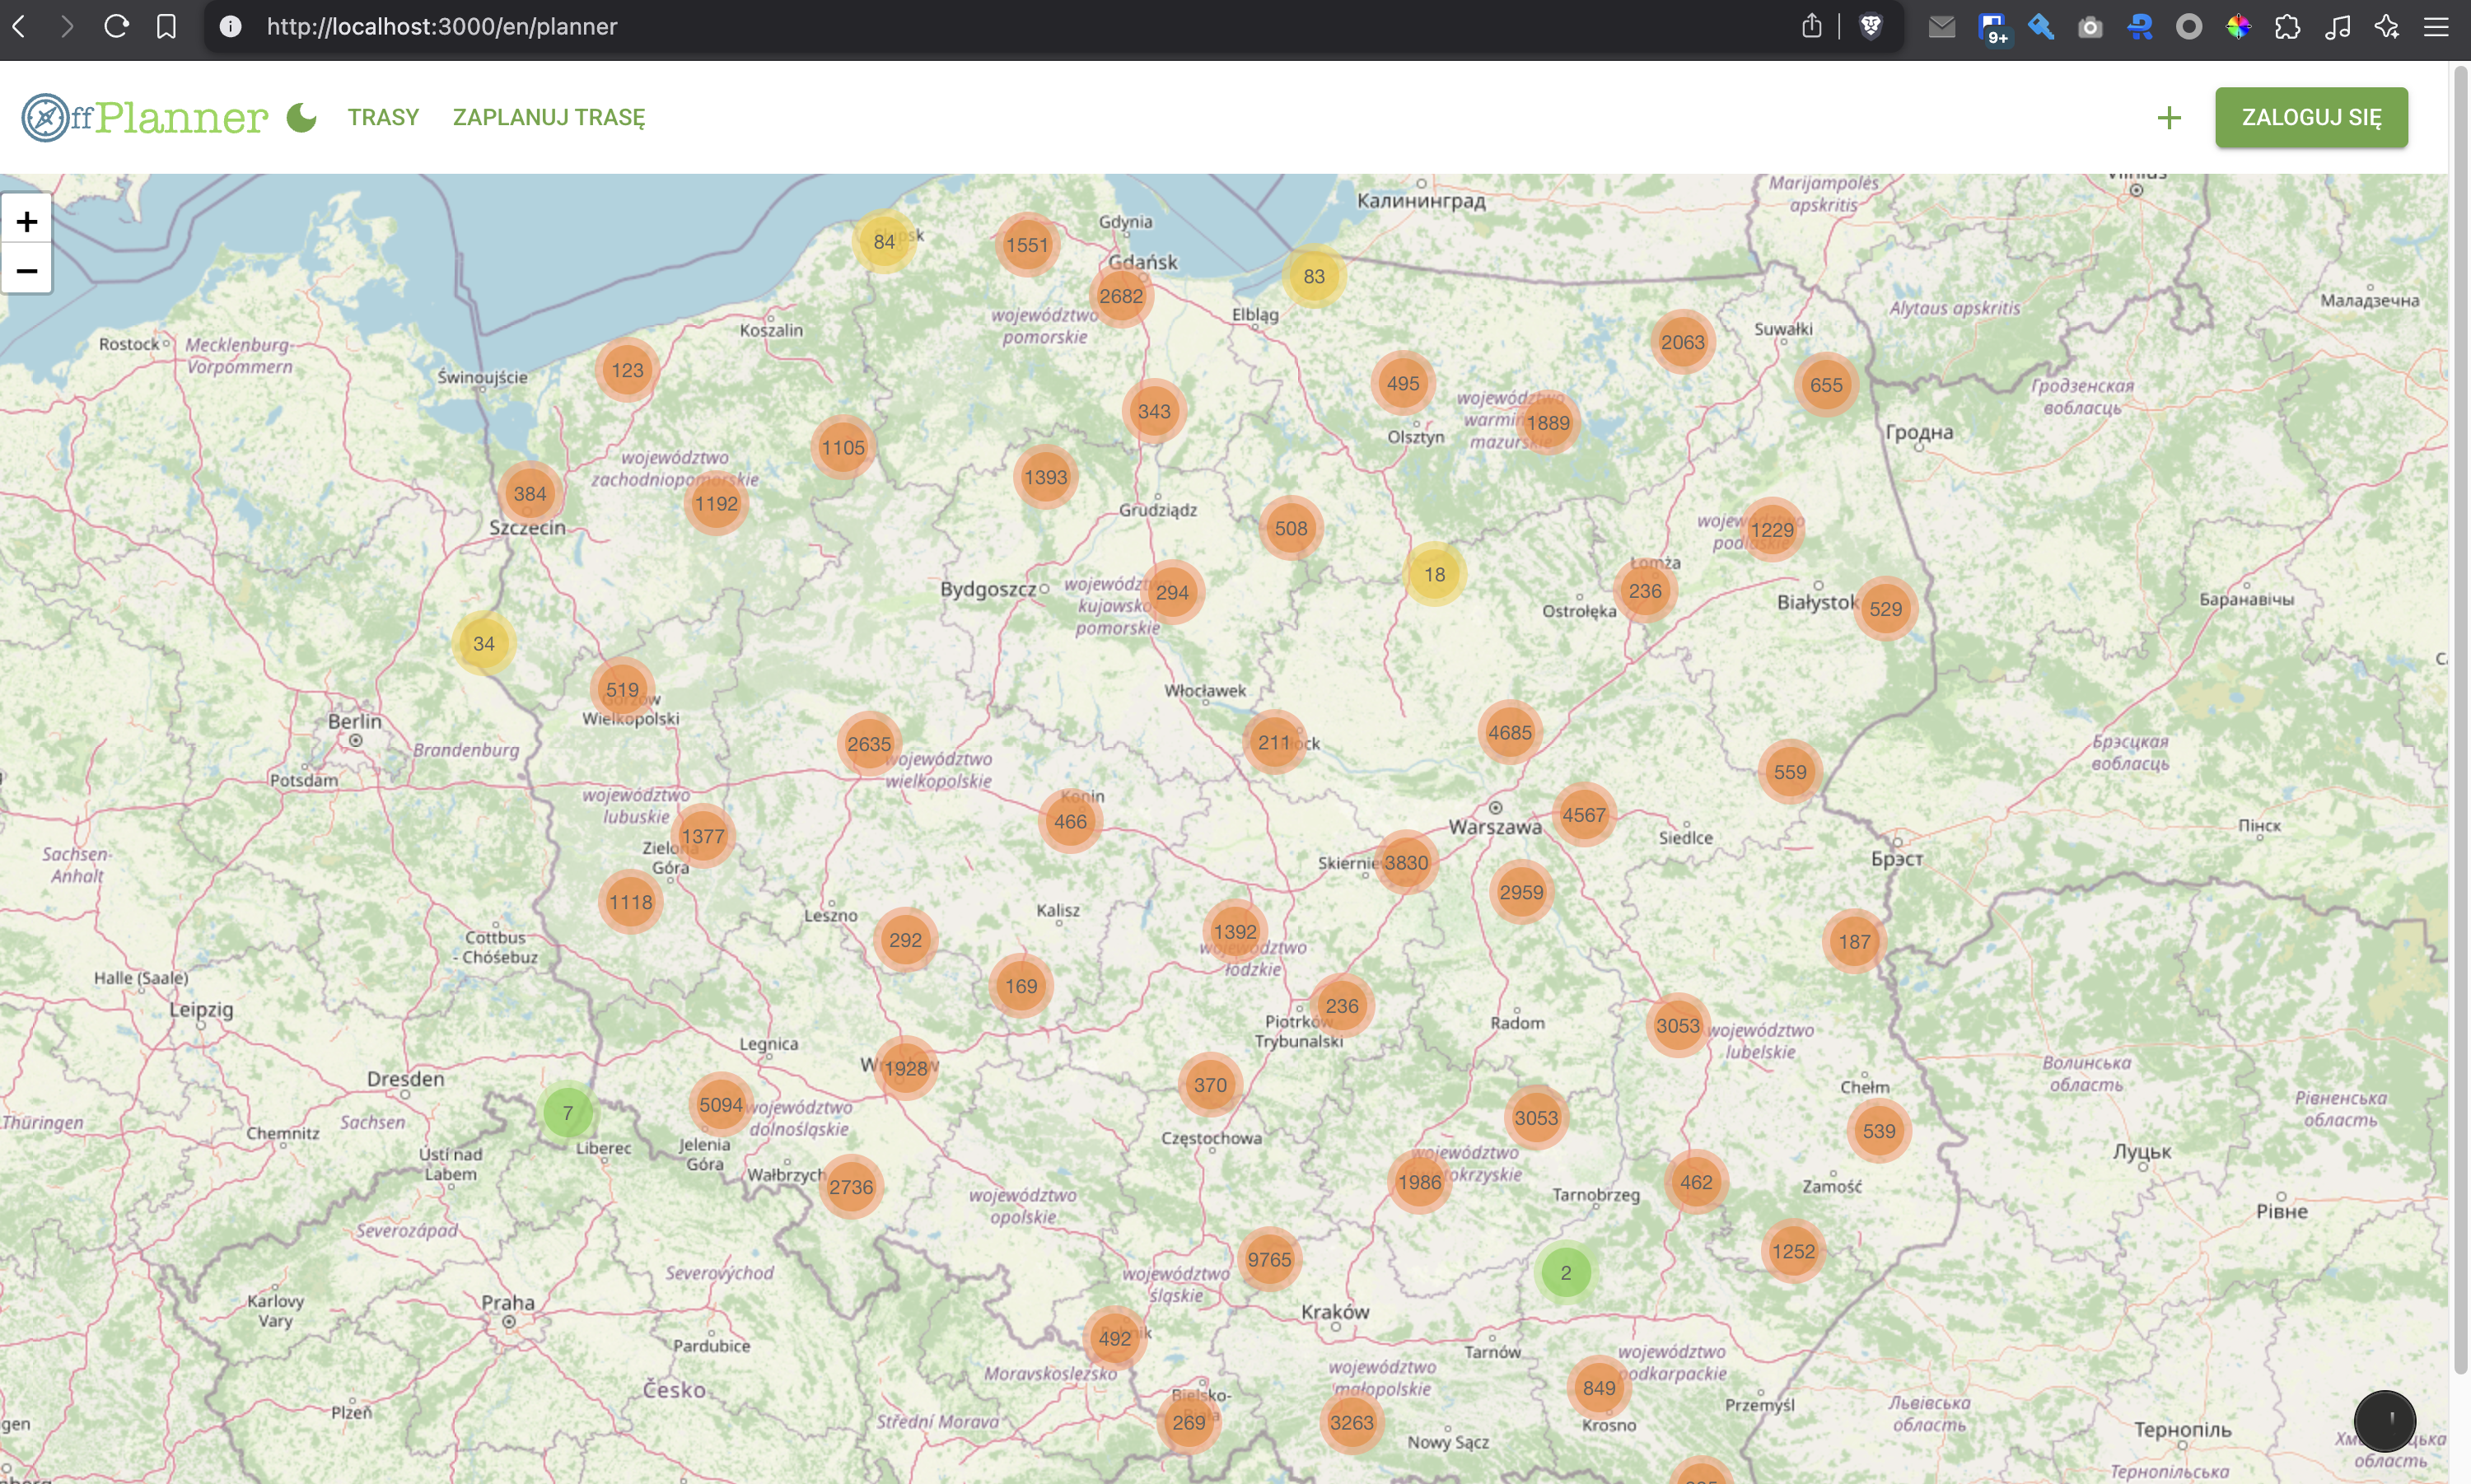This screenshot has width=2471, height=1484.
Task: Open the browser hamburger menu
Action: (2435, 26)
